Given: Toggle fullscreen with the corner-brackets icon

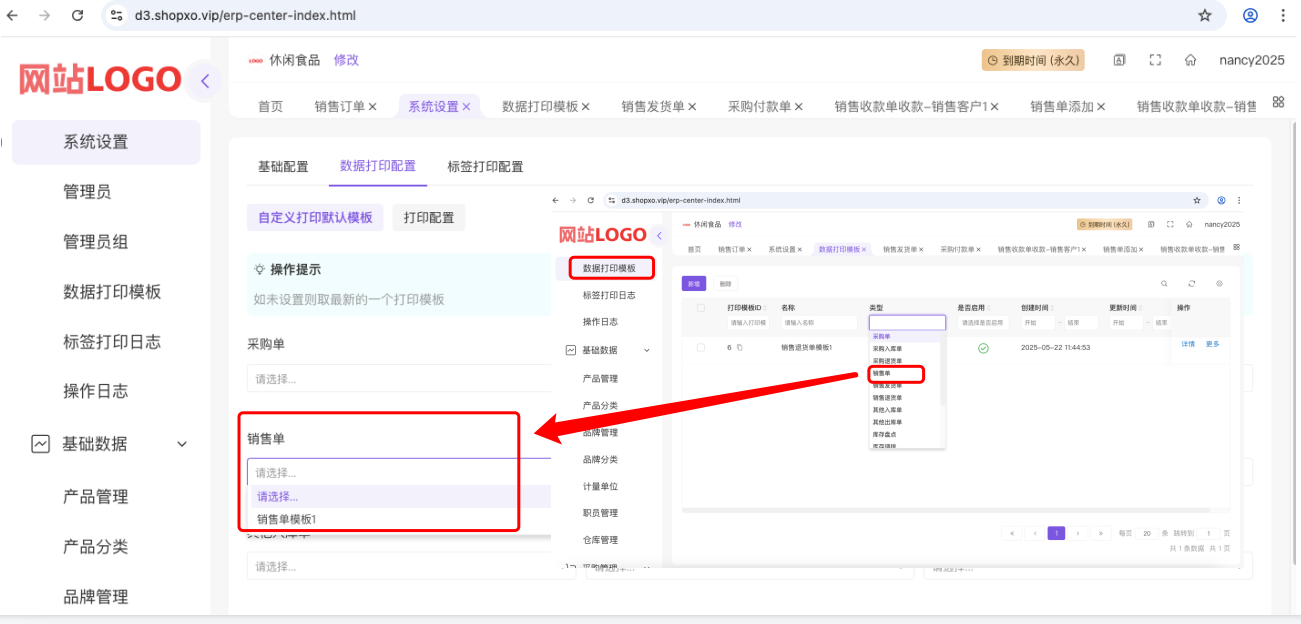Looking at the screenshot, I should [x=1155, y=60].
